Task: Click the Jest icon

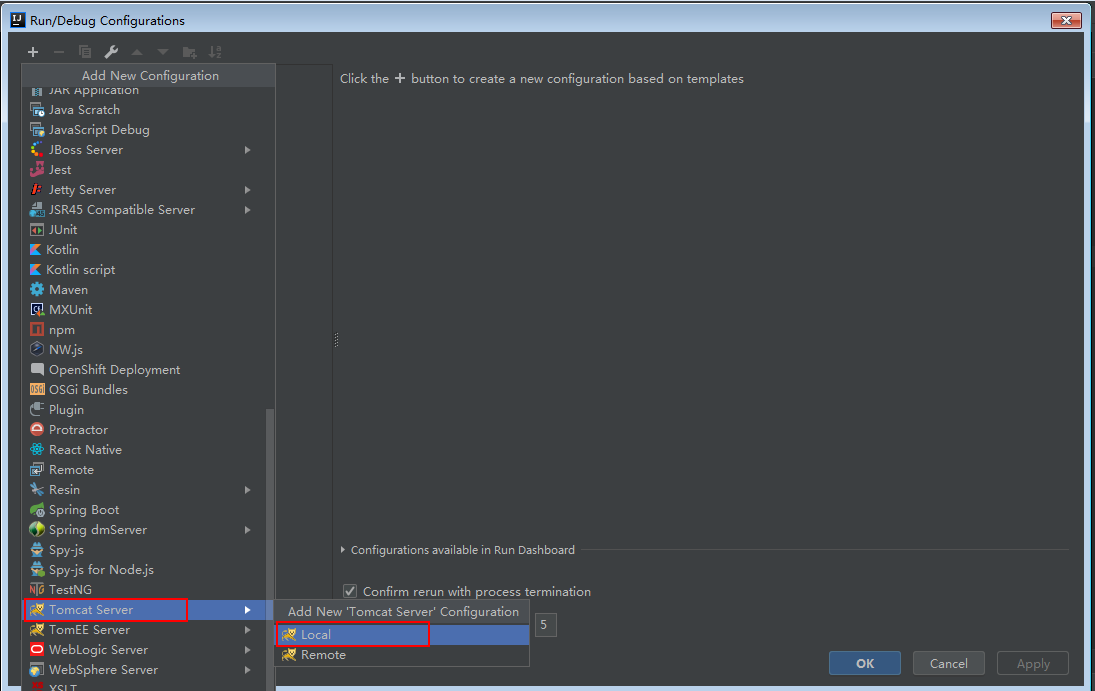Action: (x=37, y=170)
